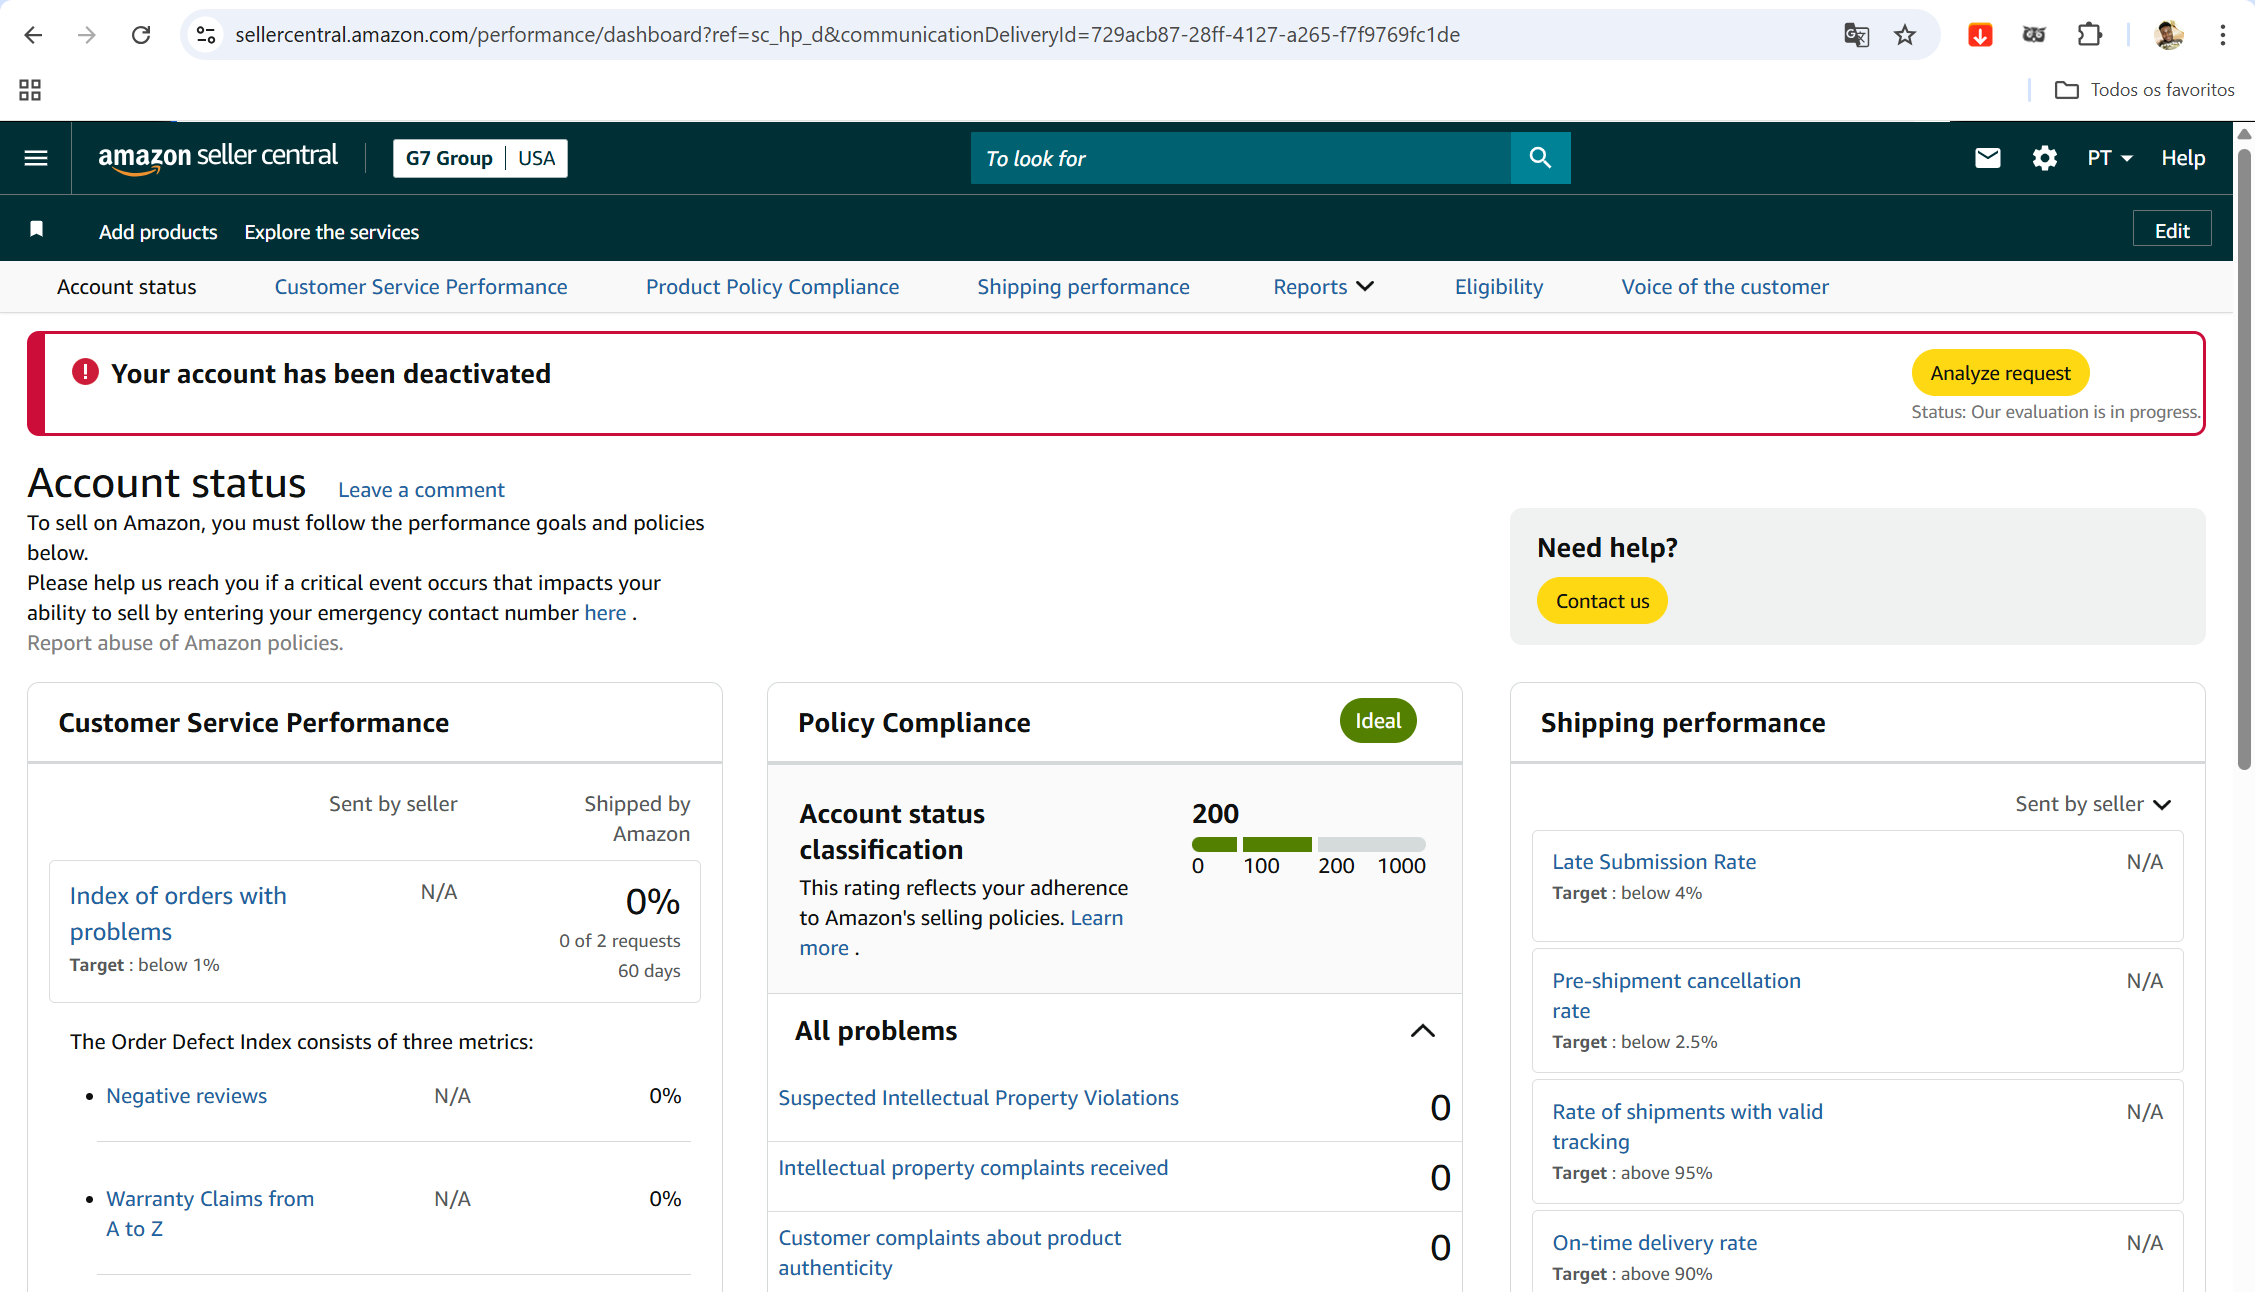The image size is (2255, 1292).
Task: Open Index of orders with problems
Action: pos(178,914)
